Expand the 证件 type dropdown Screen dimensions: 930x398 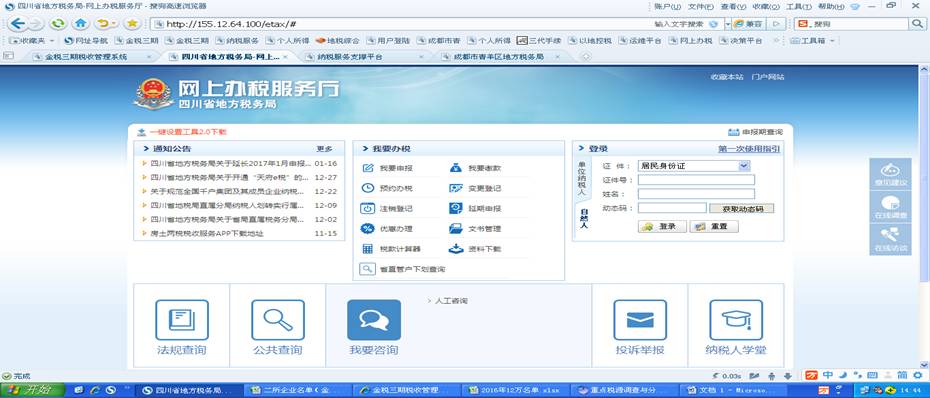click(x=744, y=166)
